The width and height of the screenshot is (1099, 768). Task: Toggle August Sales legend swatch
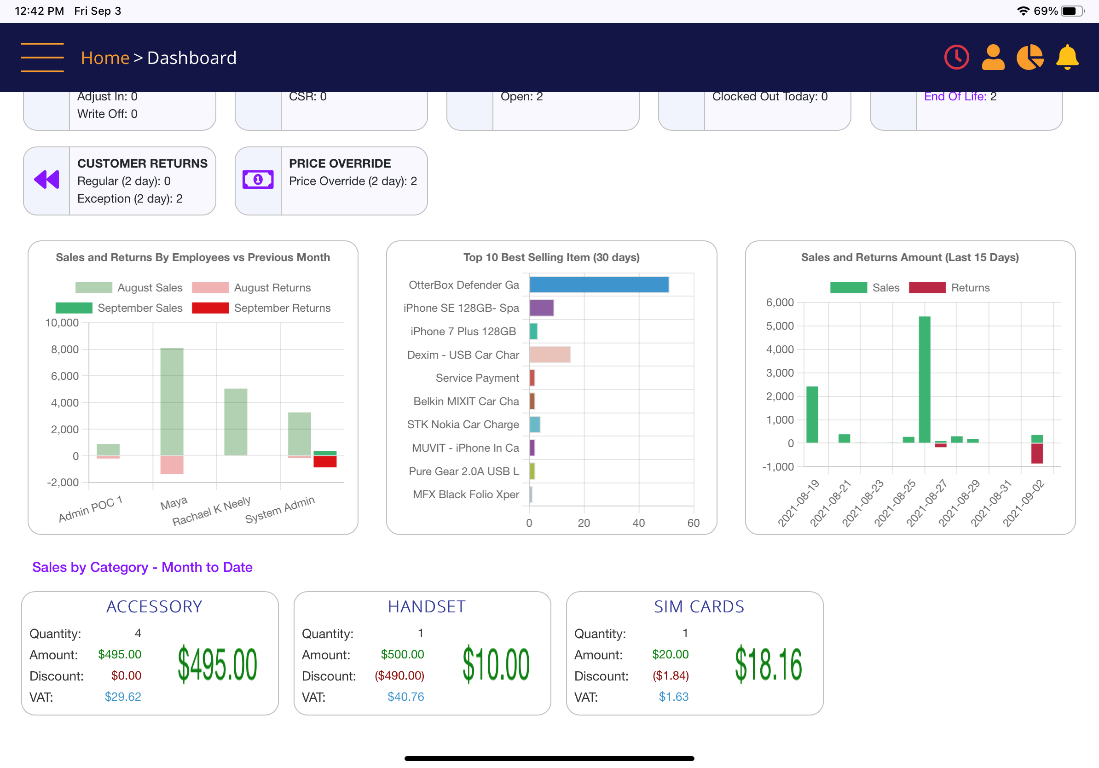coord(93,287)
